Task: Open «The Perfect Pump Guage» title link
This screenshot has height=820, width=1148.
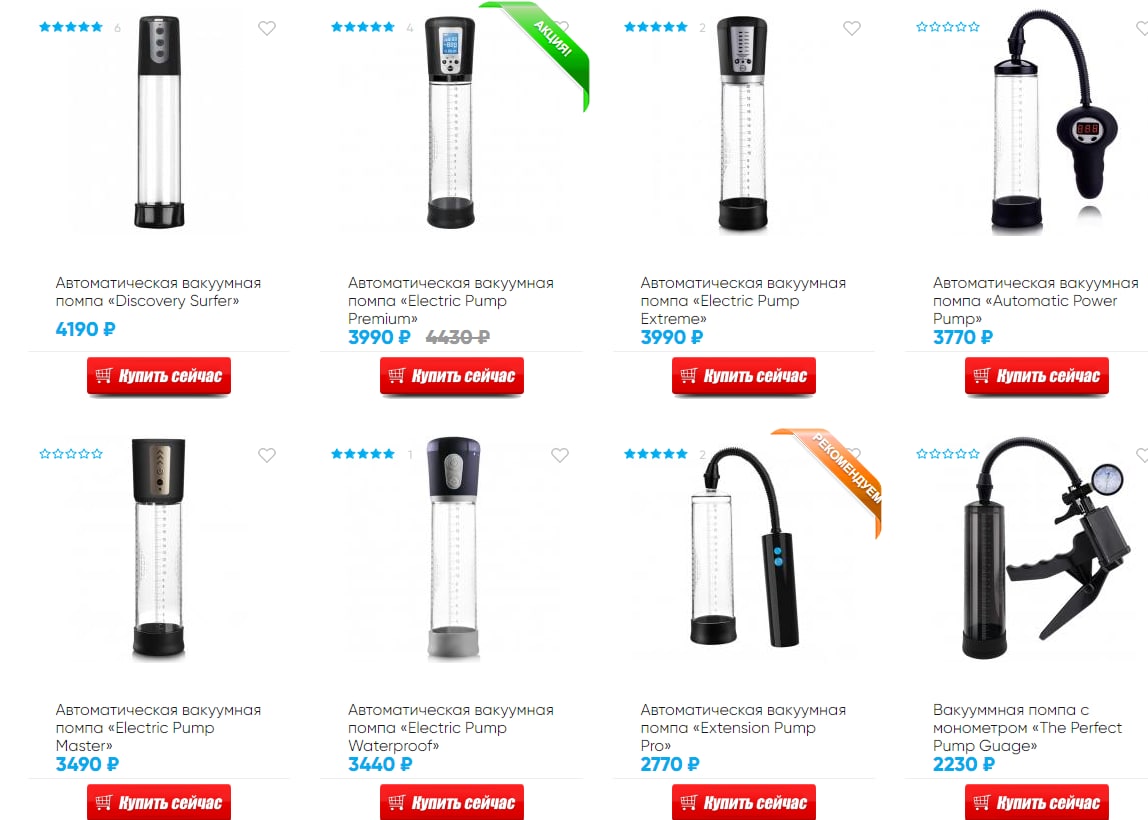Action: click(1027, 728)
